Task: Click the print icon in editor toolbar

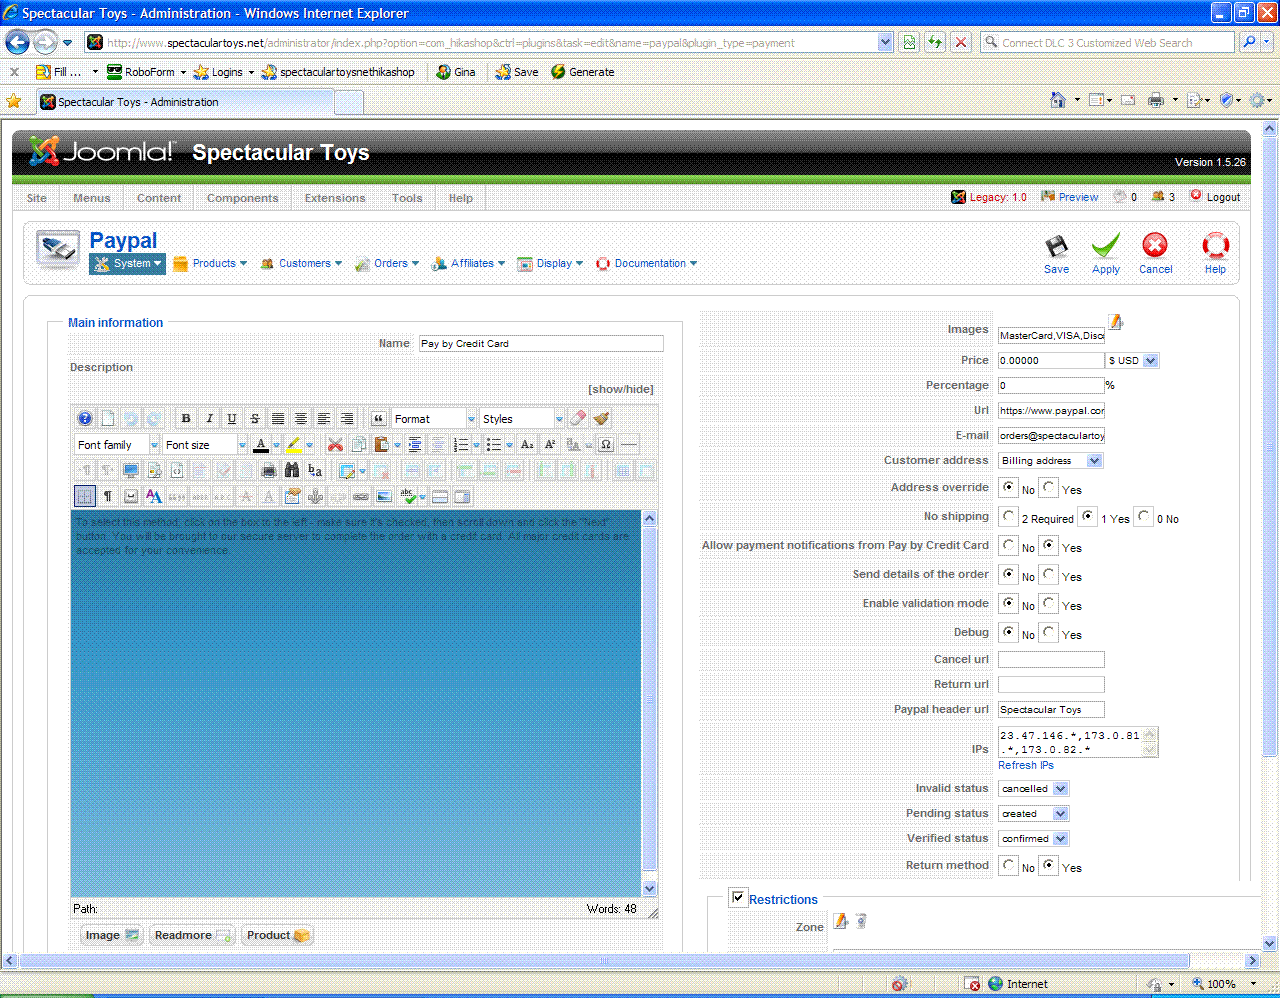Action: 269,470
